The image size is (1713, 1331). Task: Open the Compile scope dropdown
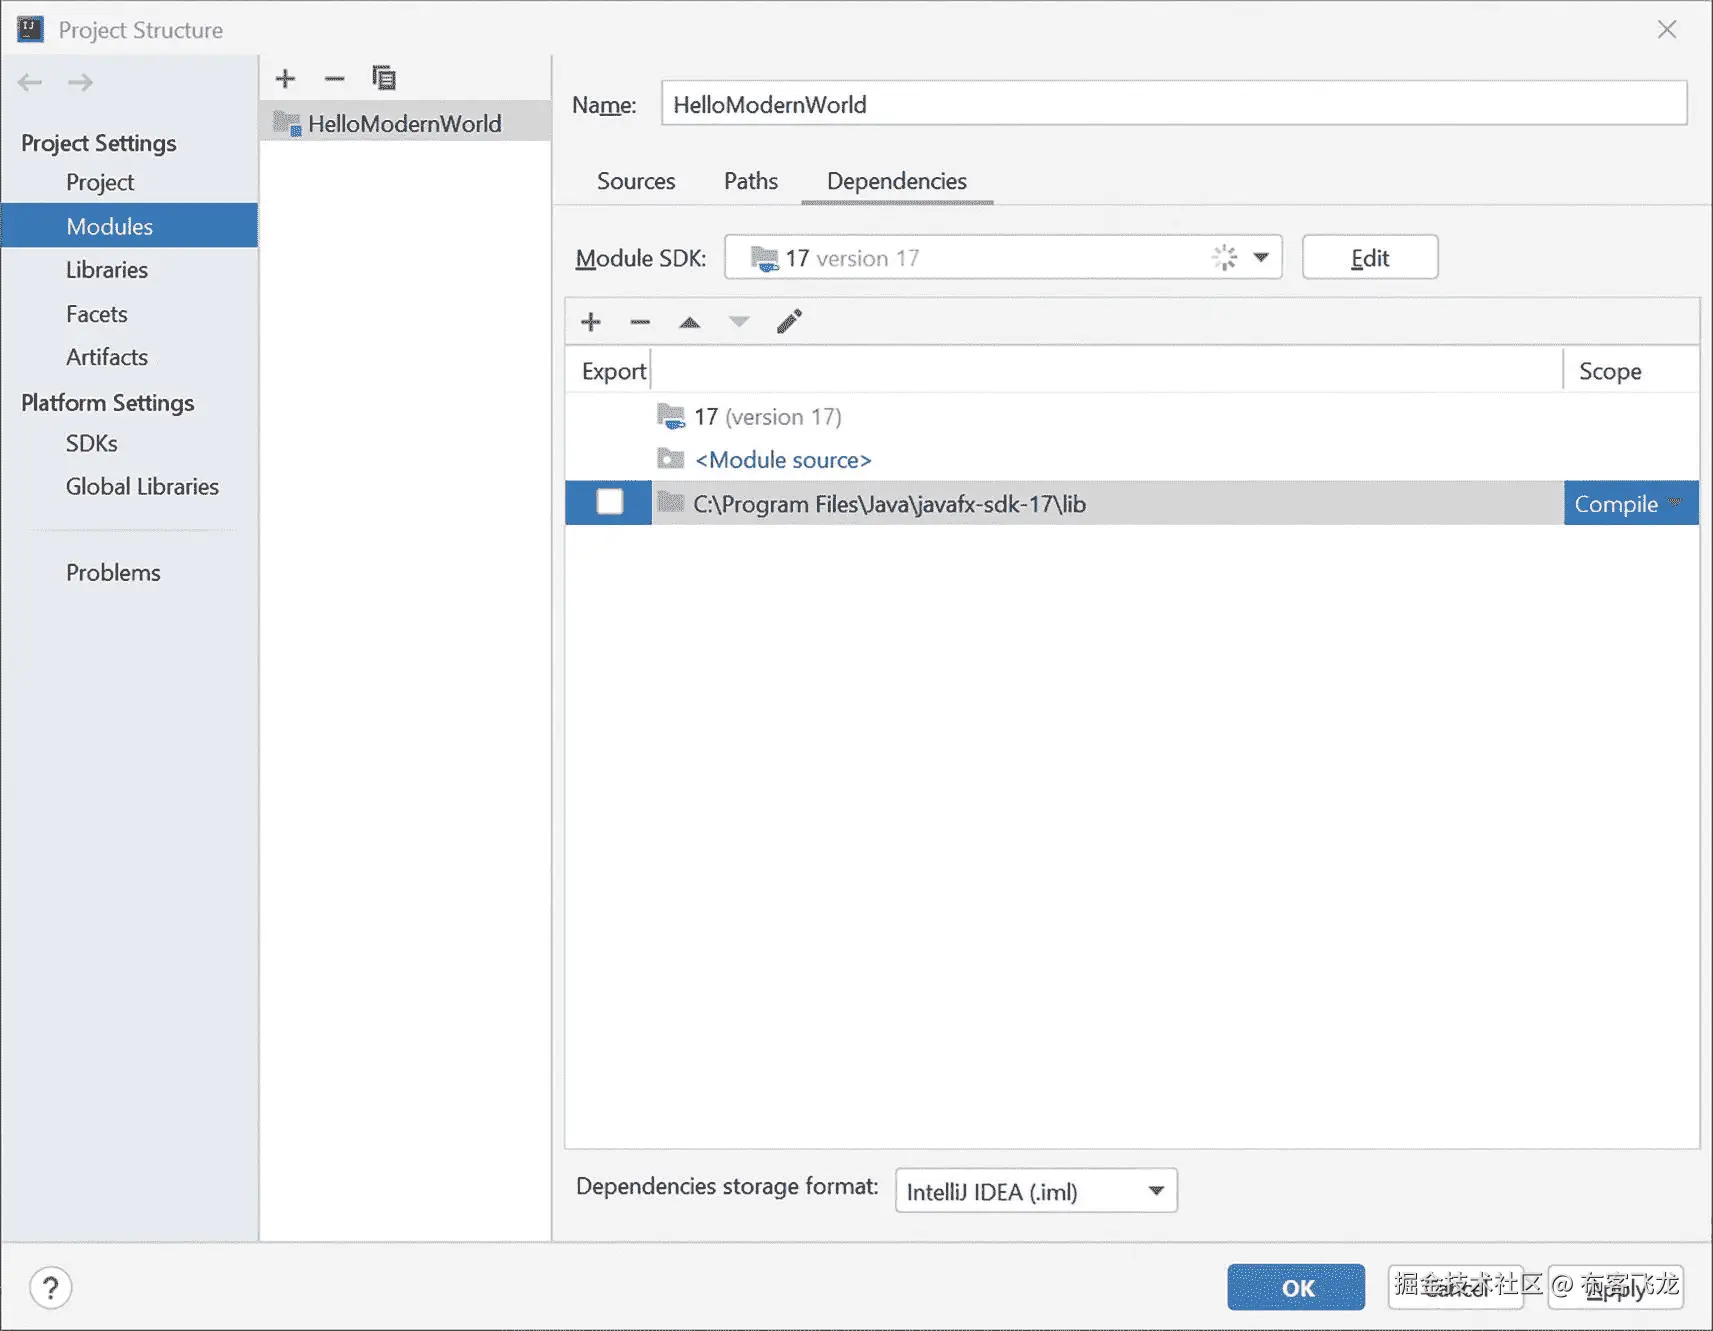1630,504
